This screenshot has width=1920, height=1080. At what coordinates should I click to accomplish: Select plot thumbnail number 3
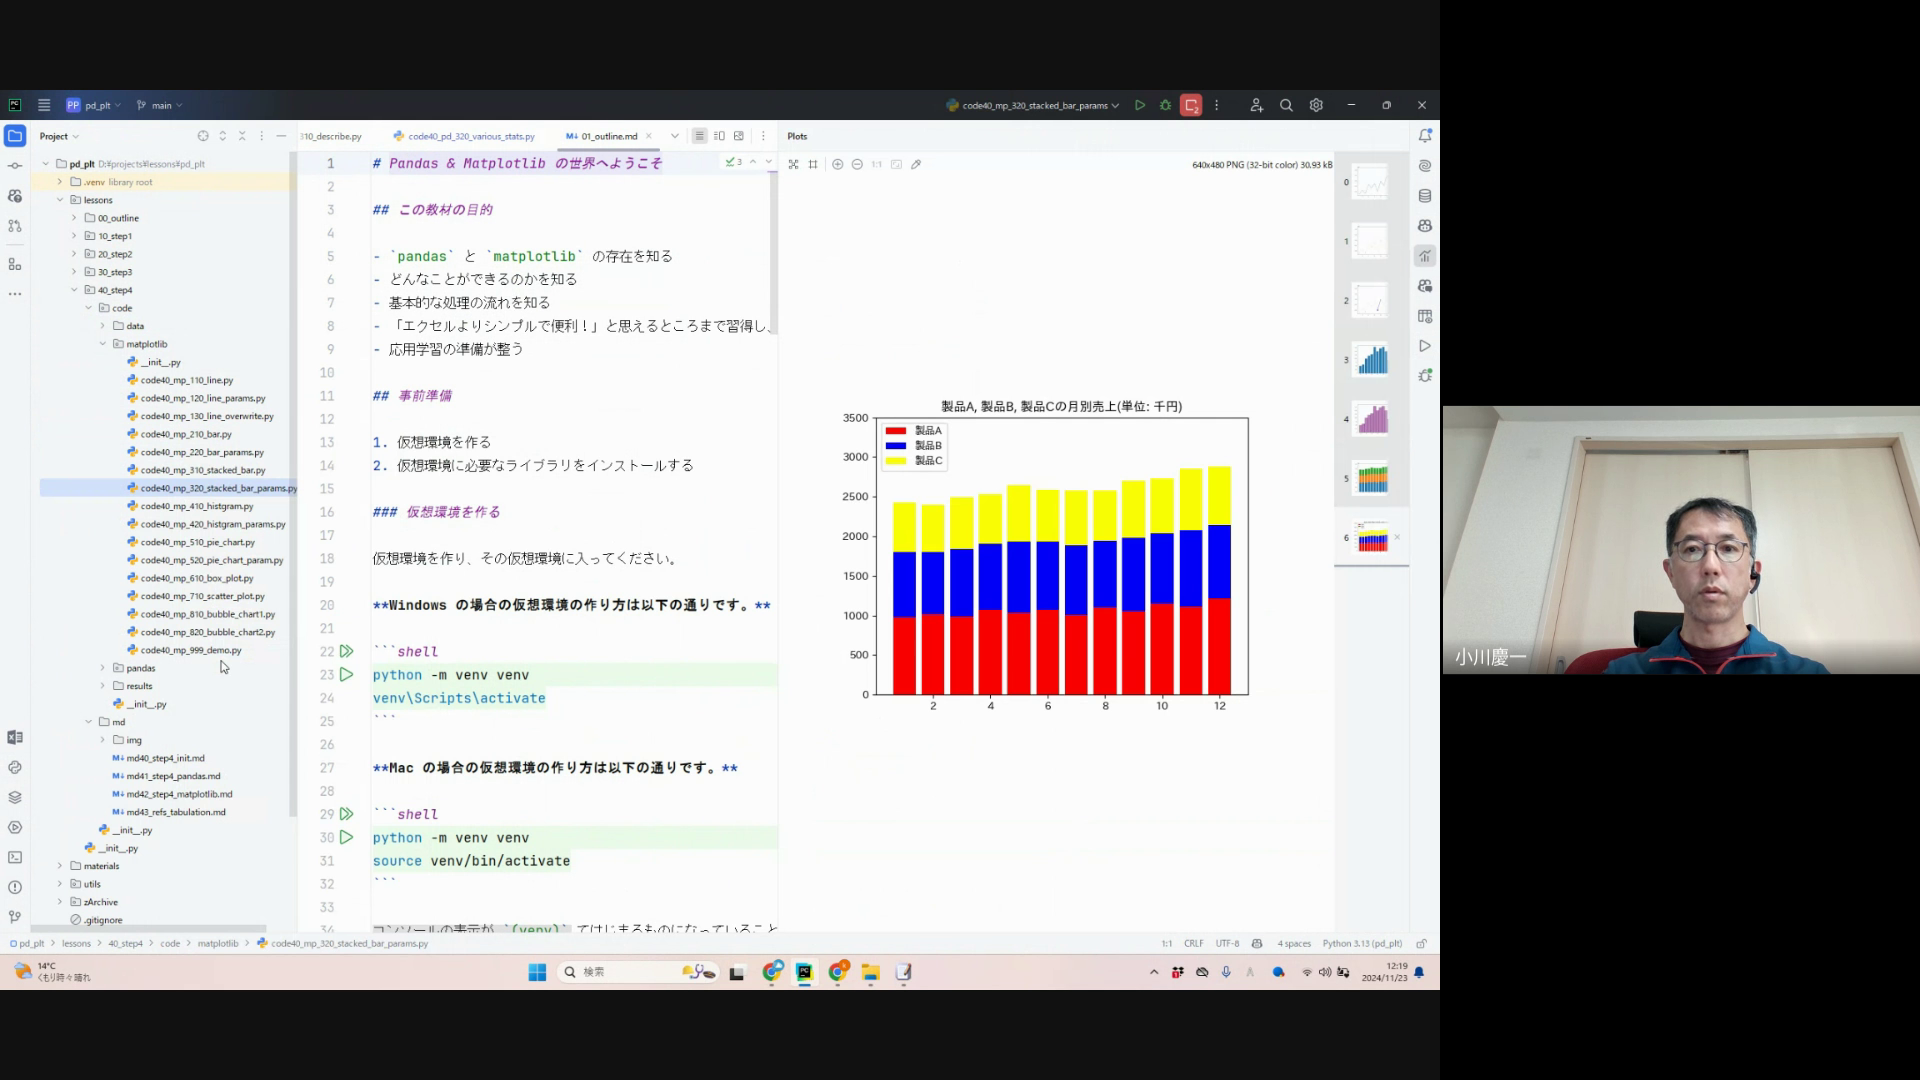point(1372,360)
